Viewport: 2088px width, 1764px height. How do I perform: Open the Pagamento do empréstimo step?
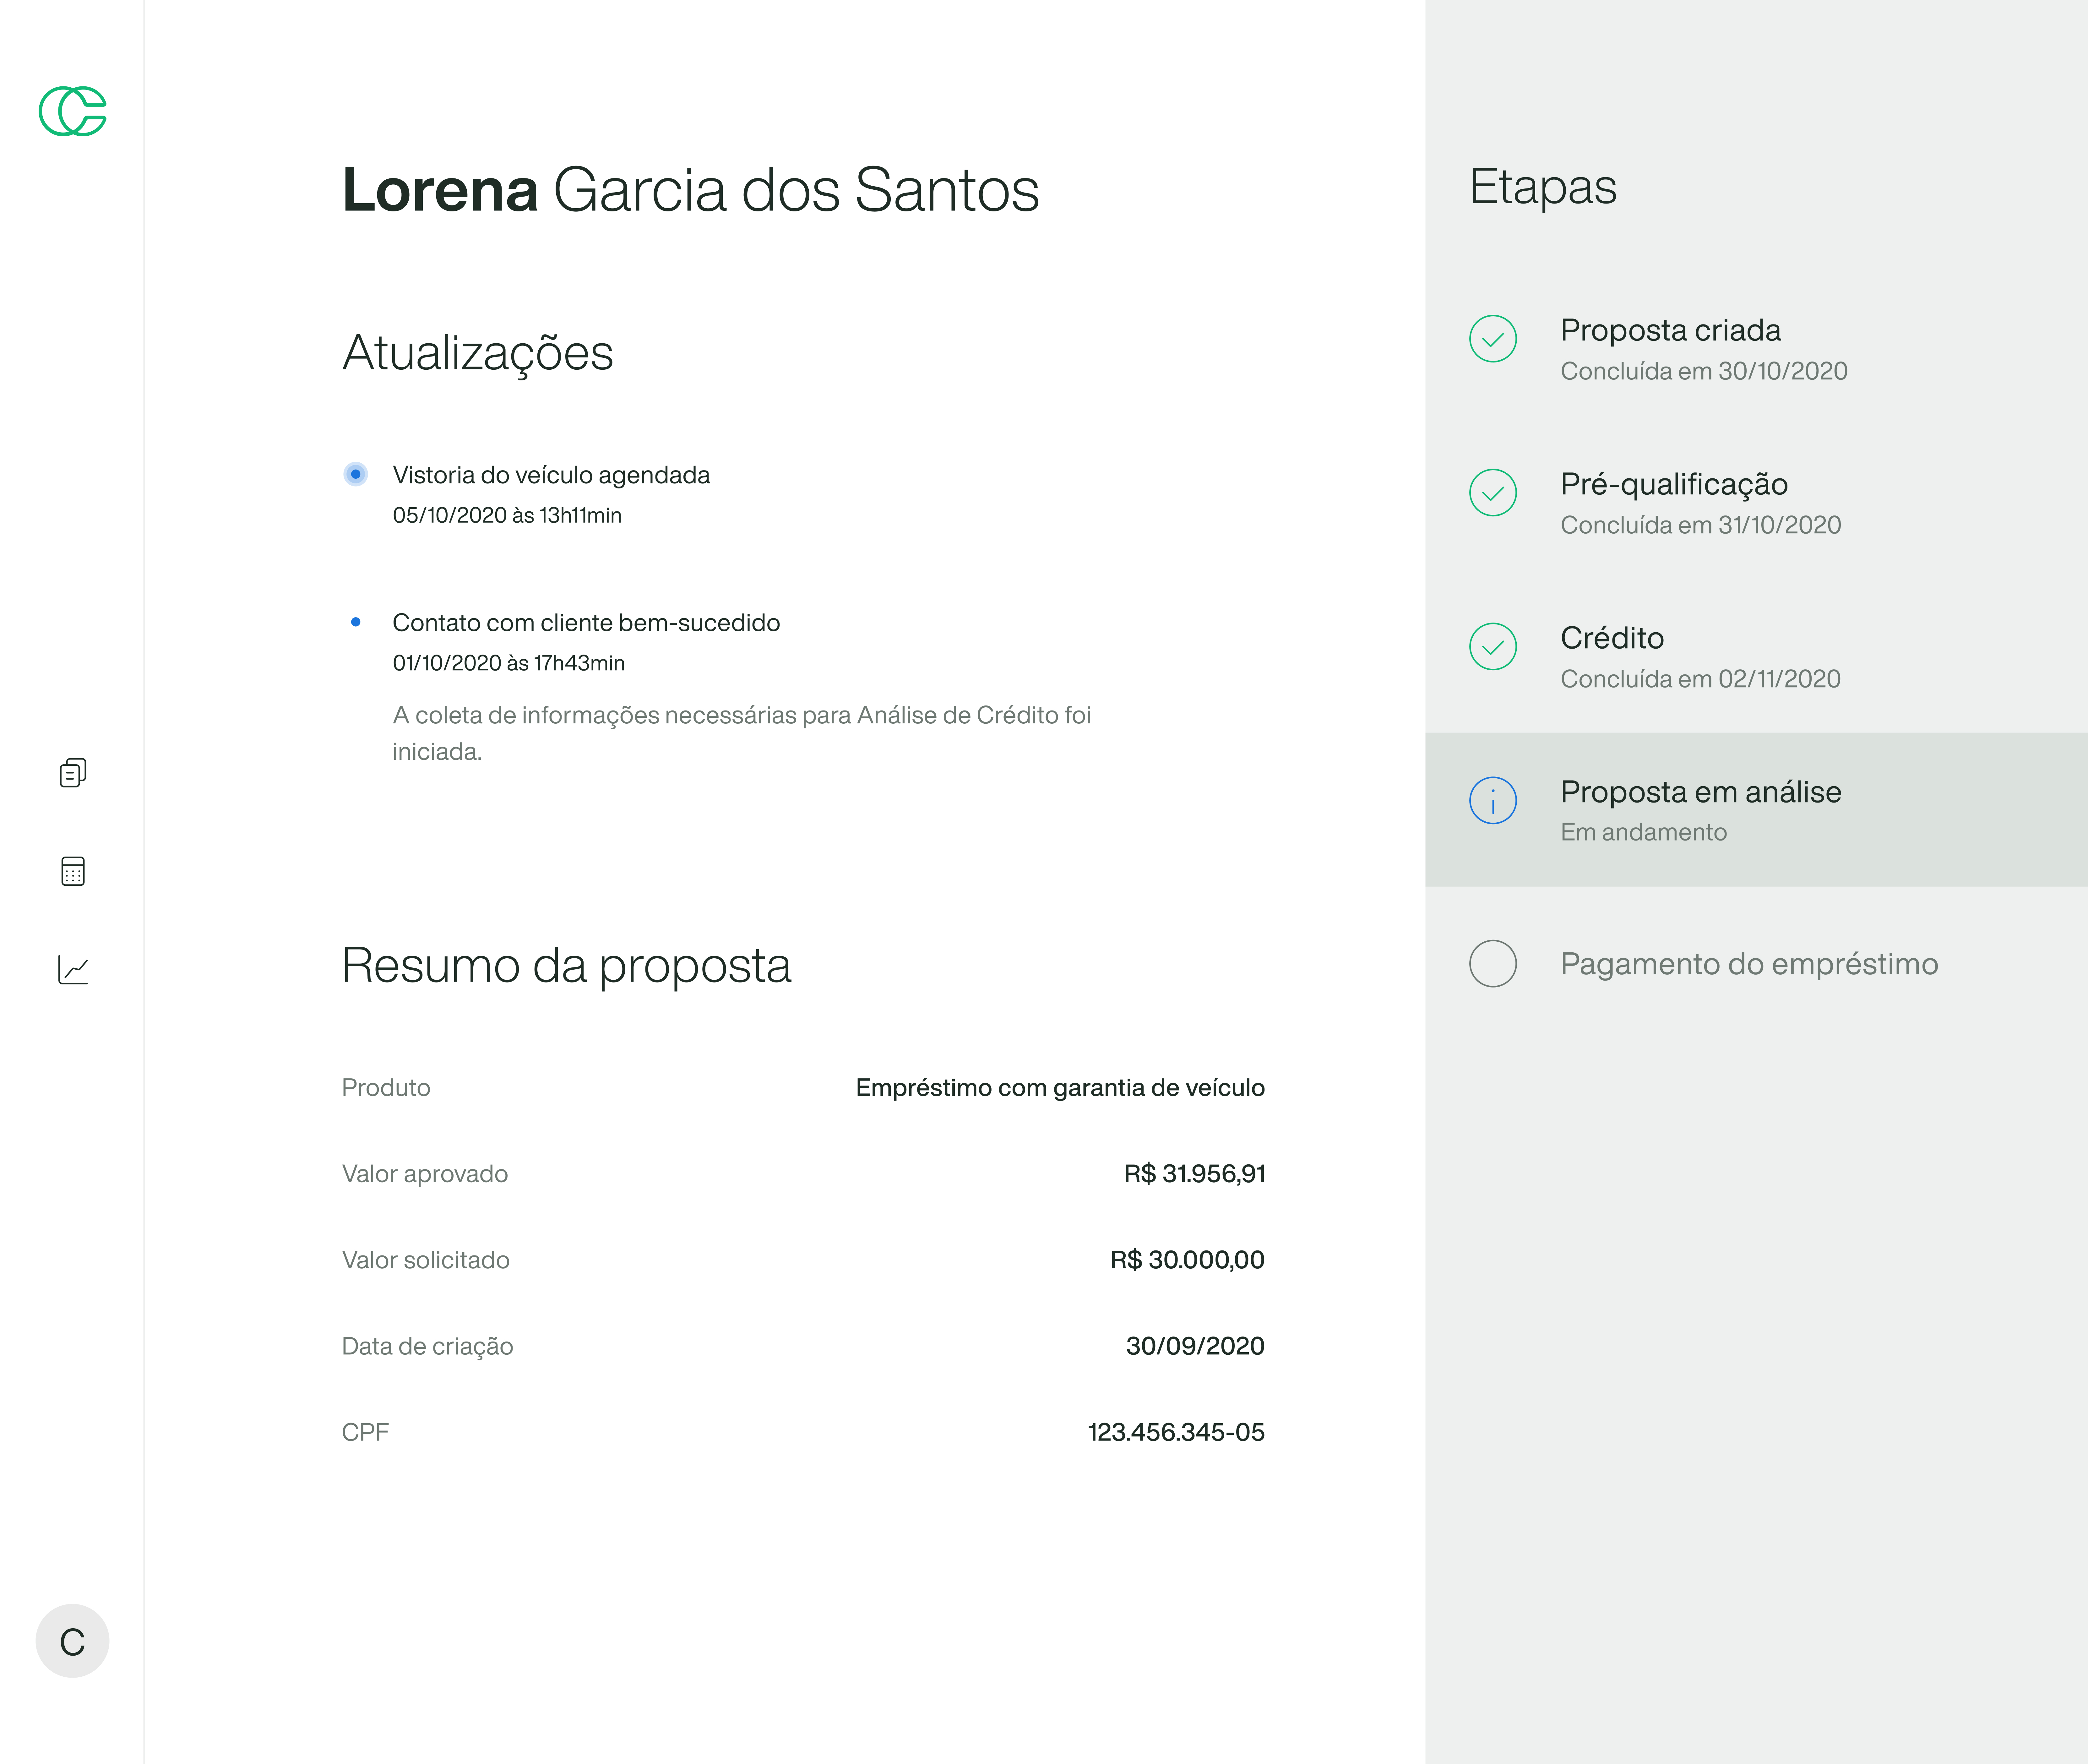(1748, 964)
